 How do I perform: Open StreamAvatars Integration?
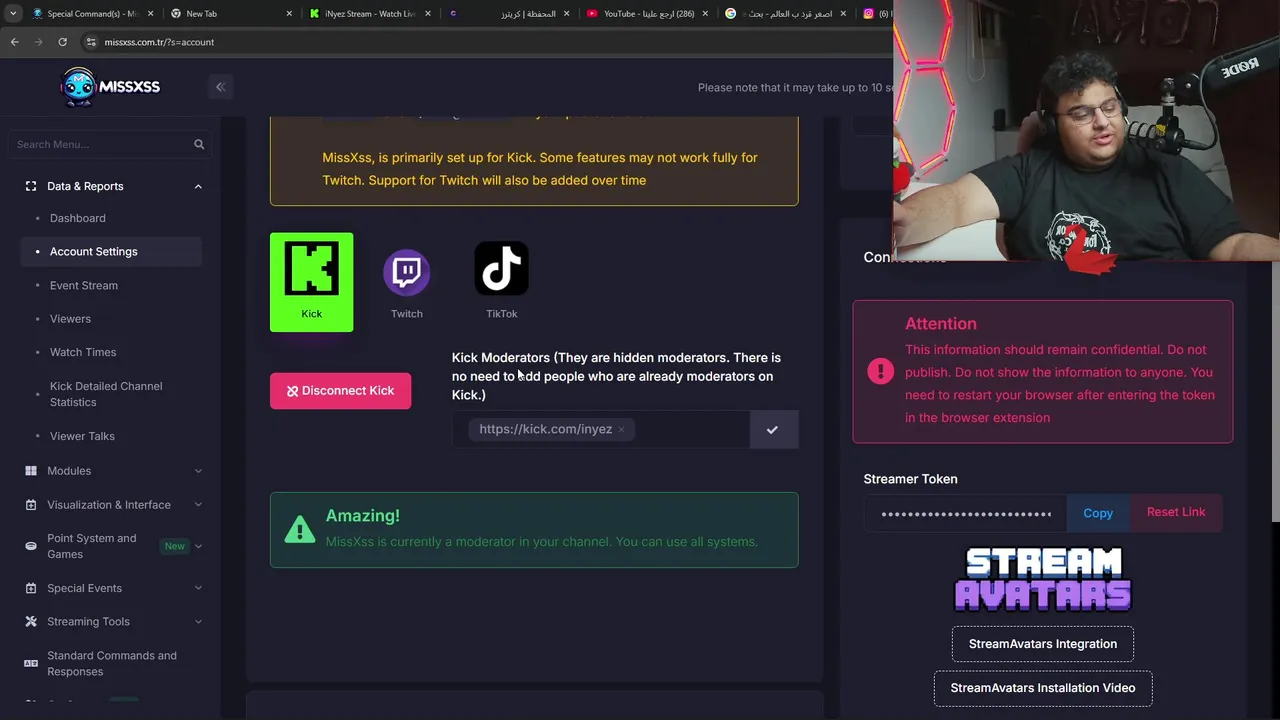1043,644
